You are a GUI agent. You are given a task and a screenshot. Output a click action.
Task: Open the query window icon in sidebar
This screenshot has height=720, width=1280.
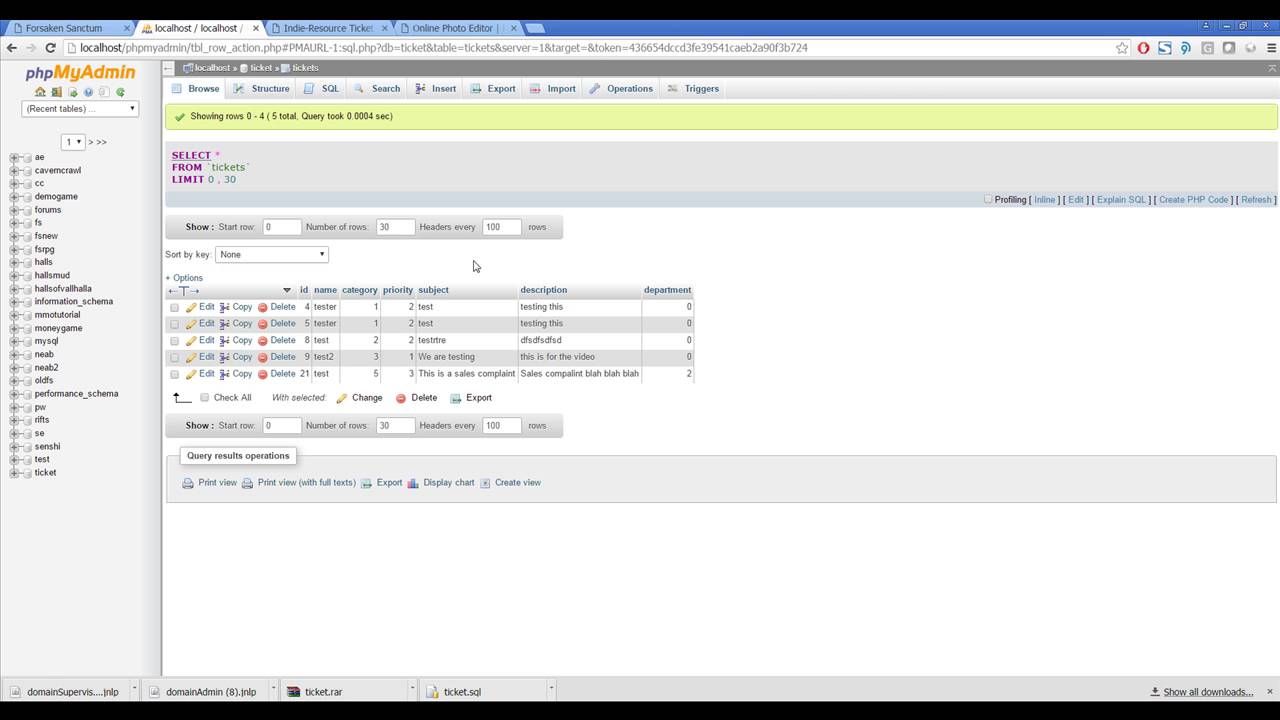pyautogui.click(x=72, y=92)
